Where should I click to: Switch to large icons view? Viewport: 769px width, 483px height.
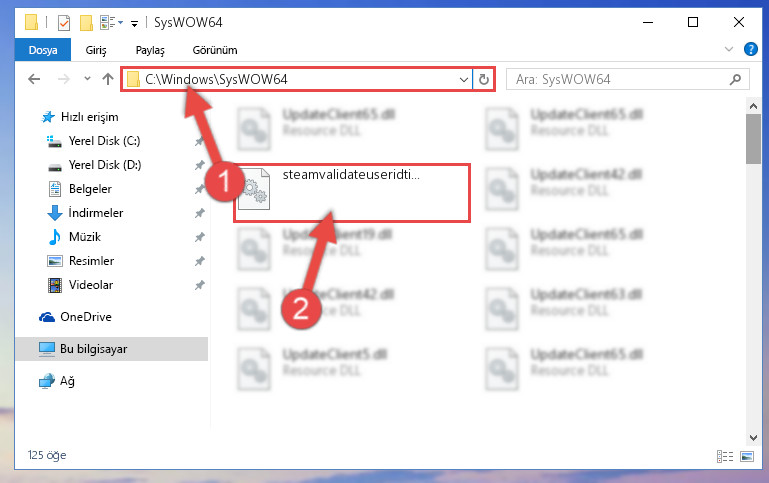[x=746, y=457]
